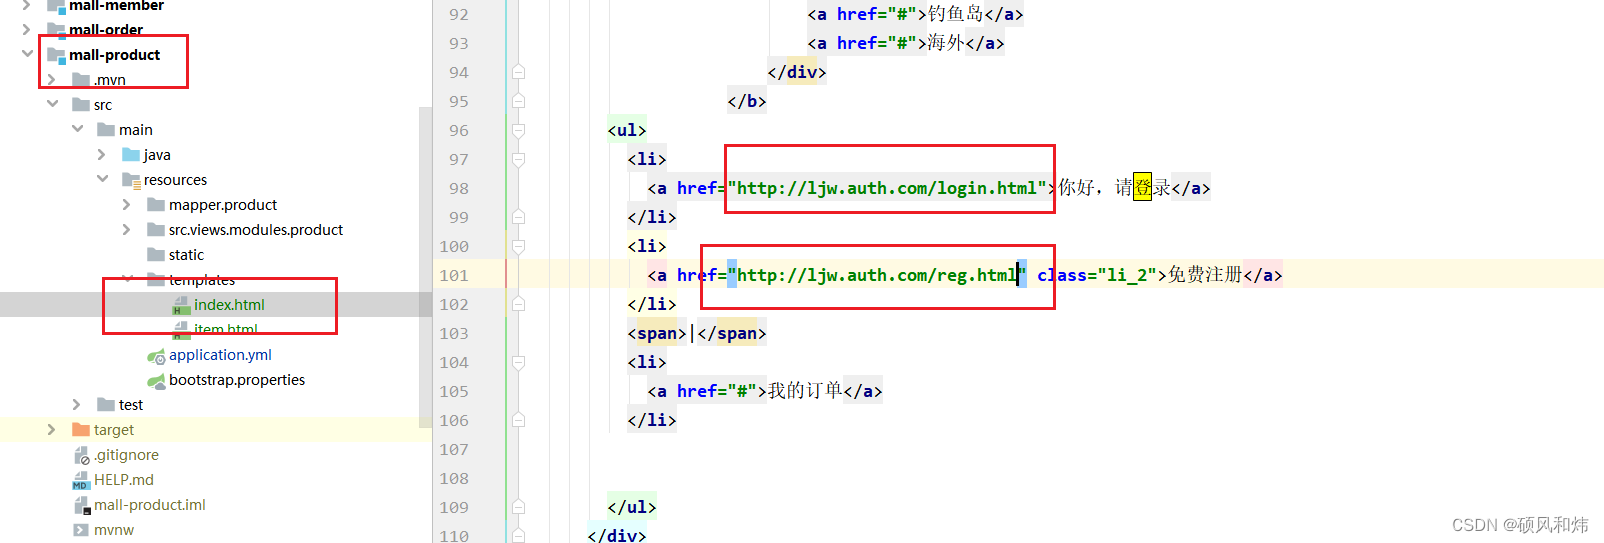Select the src folder icon
Image resolution: width=1604 pixels, height=543 pixels.
tap(81, 104)
